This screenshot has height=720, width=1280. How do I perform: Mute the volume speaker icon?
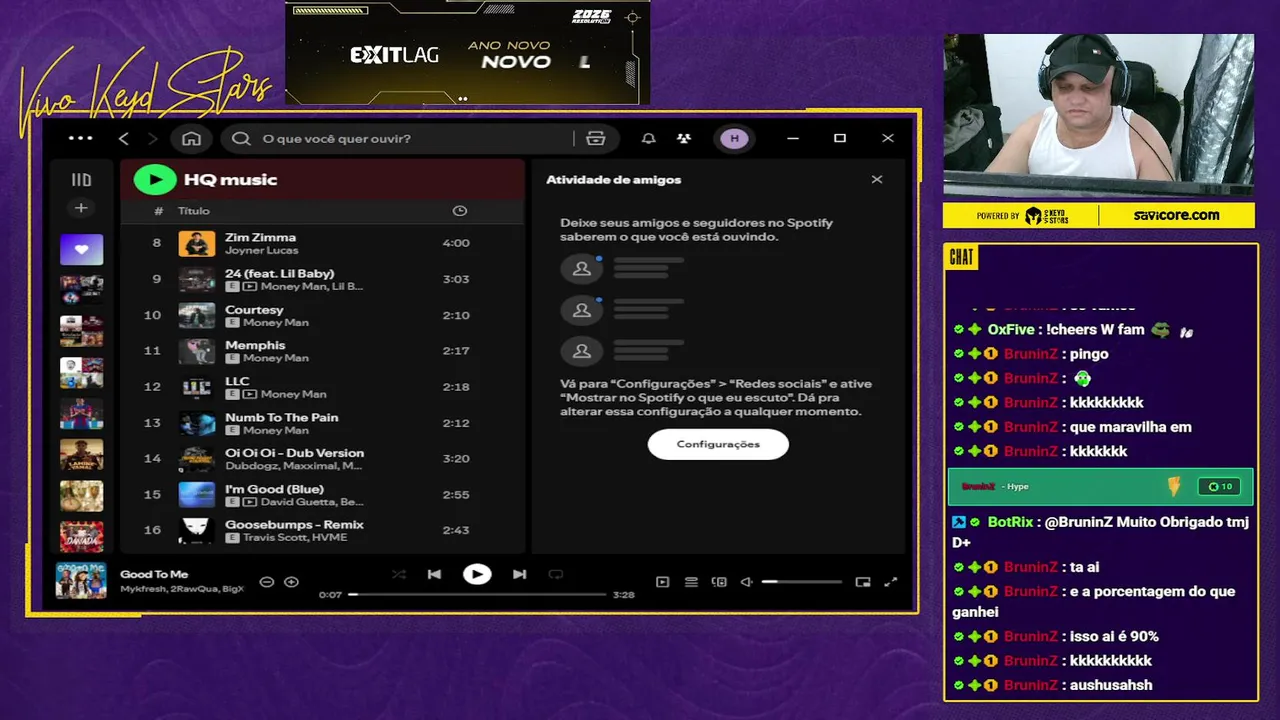747,581
